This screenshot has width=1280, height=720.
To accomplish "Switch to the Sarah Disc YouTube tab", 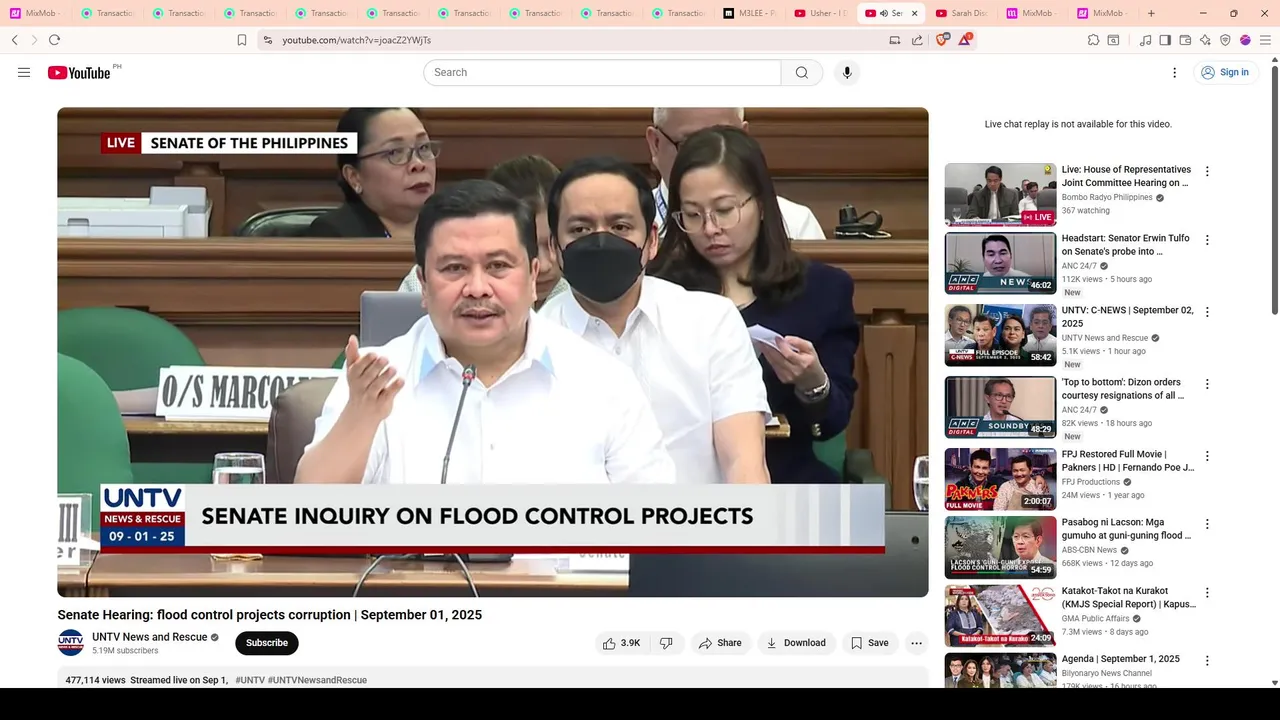I will point(963,13).
